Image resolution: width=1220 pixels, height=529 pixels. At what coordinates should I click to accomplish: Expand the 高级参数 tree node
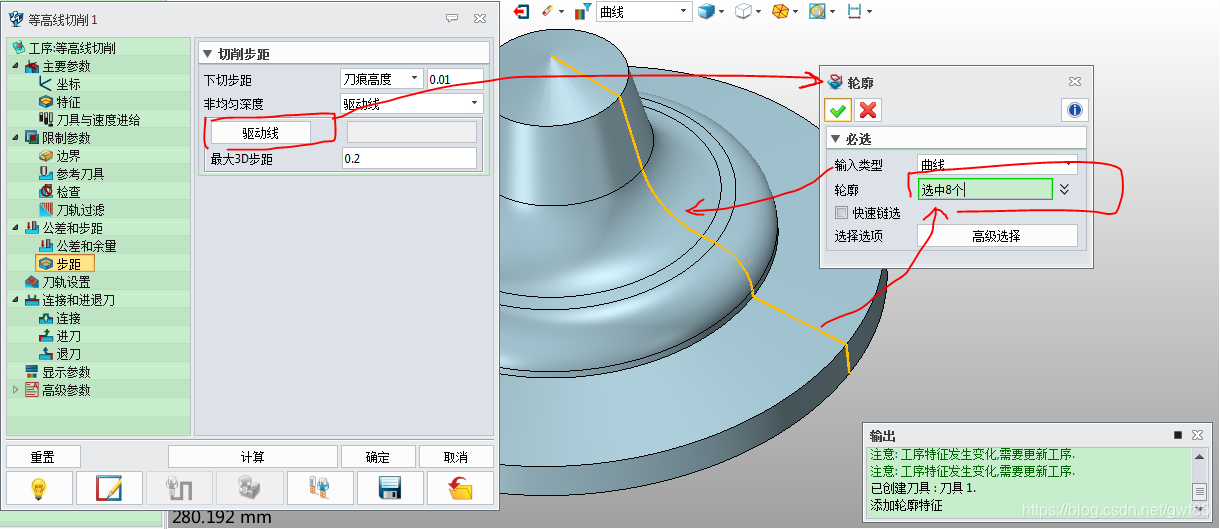[15, 390]
